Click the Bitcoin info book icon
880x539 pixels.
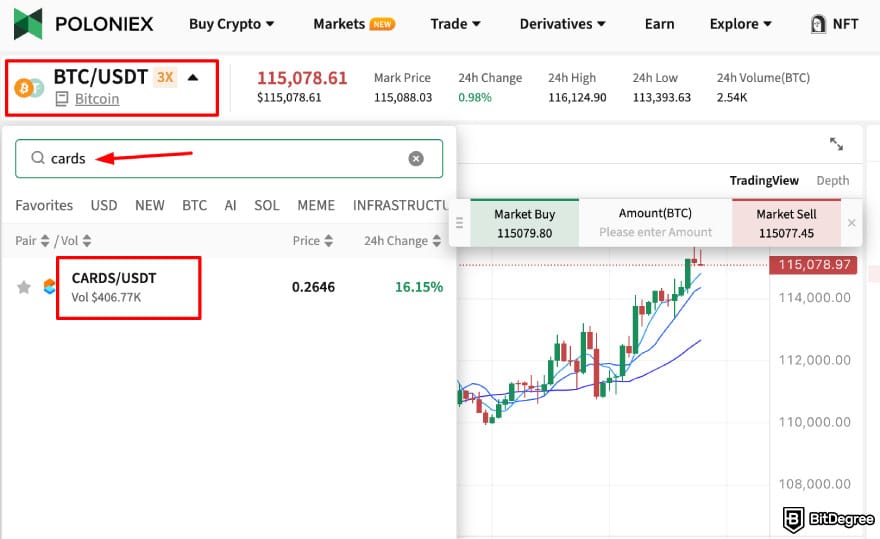[62, 99]
